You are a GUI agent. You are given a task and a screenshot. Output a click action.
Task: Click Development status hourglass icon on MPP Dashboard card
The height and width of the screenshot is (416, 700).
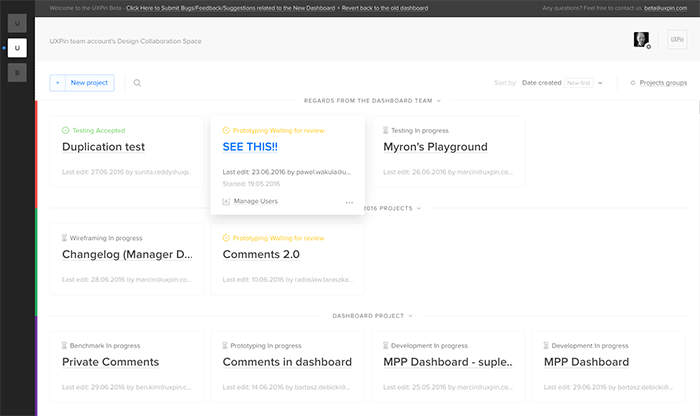click(546, 345)
